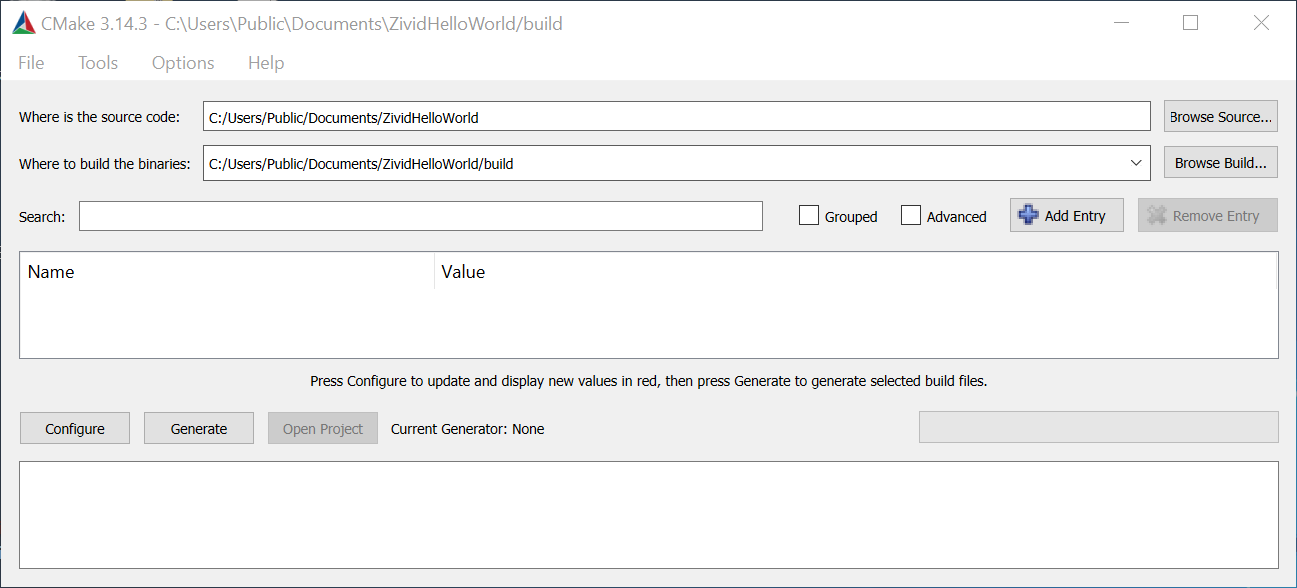Close the CMake window

point(1262,23)
